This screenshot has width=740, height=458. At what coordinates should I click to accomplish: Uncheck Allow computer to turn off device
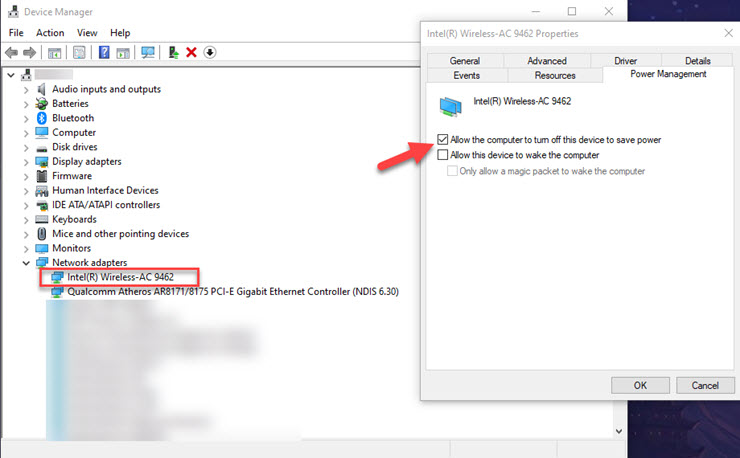[x=443, y=140]
